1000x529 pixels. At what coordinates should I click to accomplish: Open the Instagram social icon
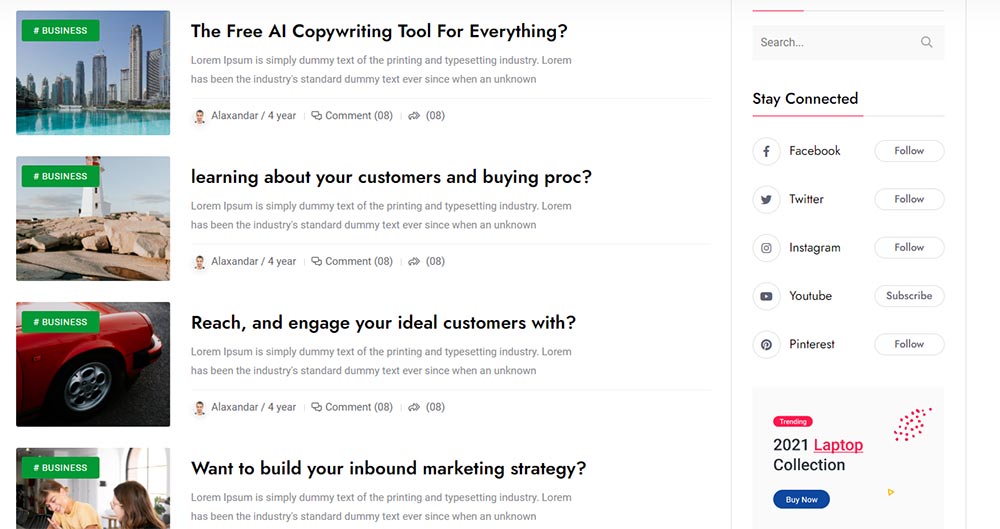[x=766, y=248]
